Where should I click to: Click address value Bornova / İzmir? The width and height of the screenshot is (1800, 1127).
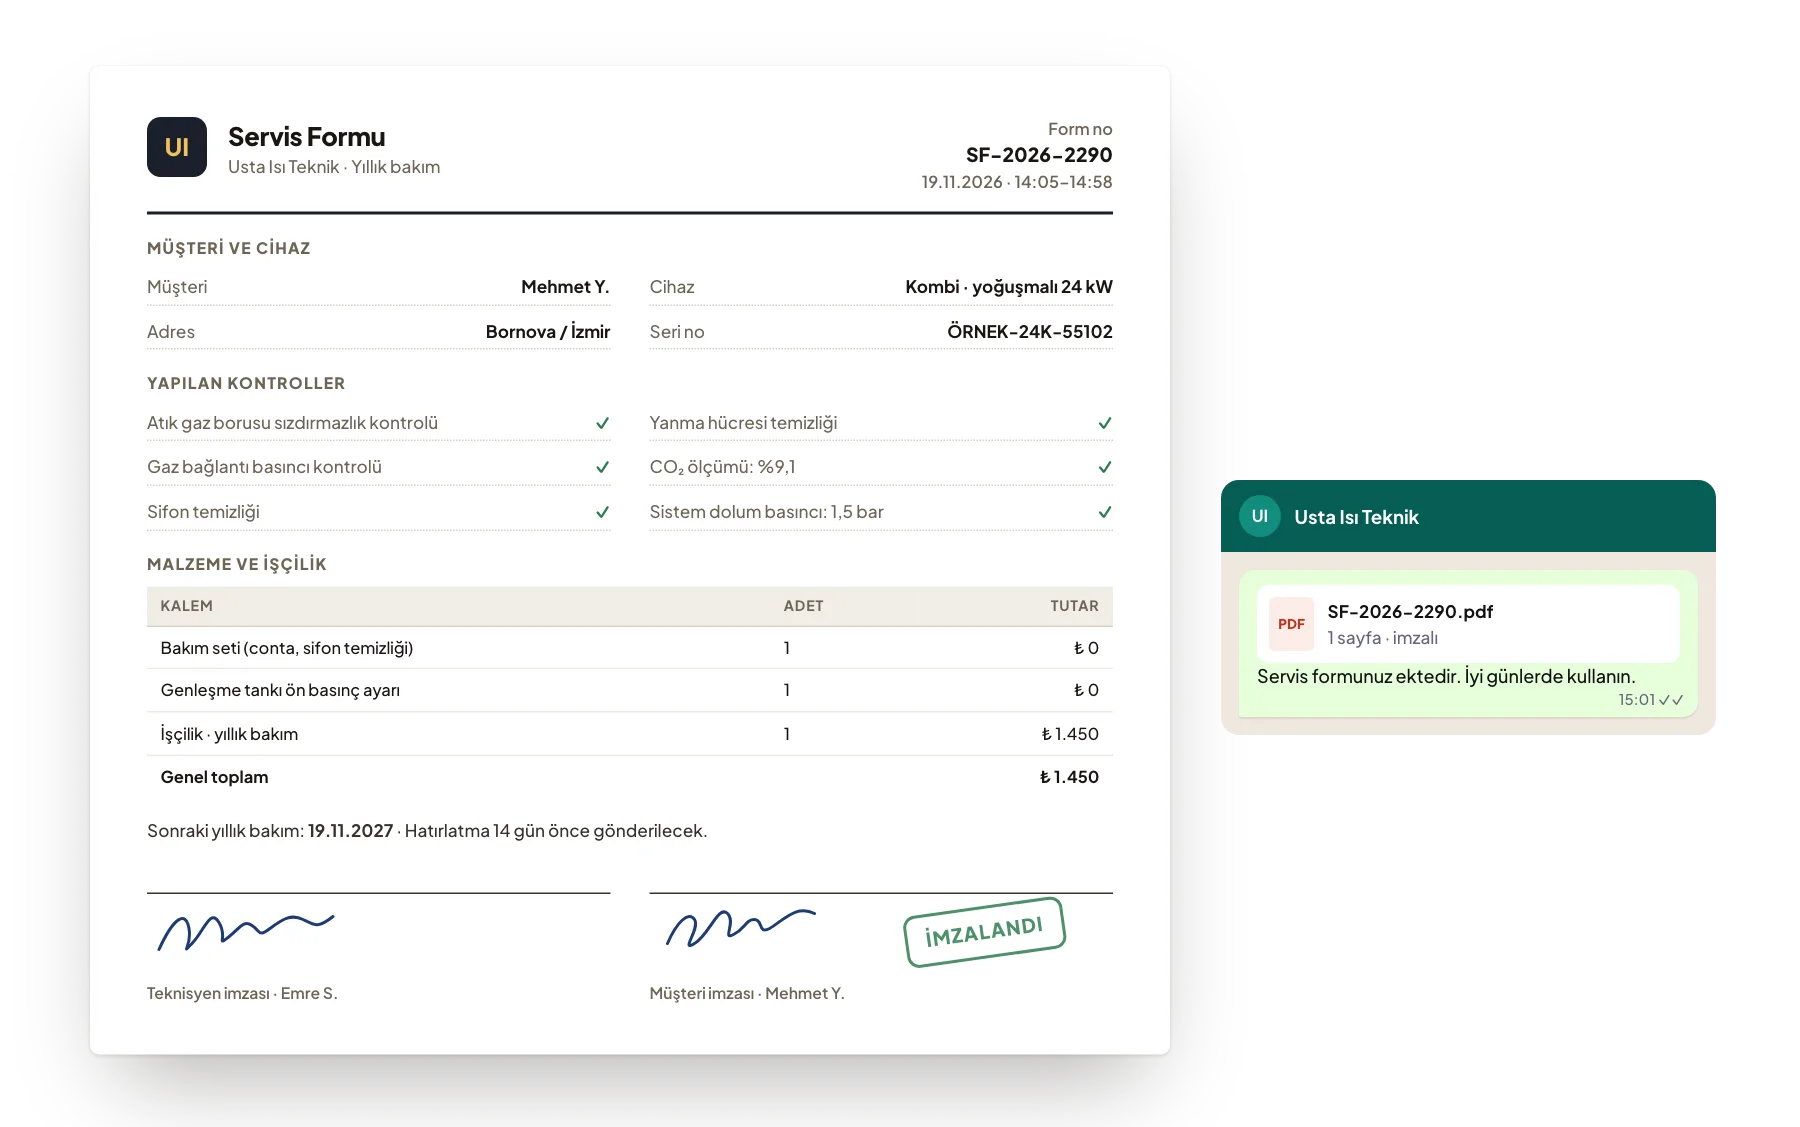point(548,332)
